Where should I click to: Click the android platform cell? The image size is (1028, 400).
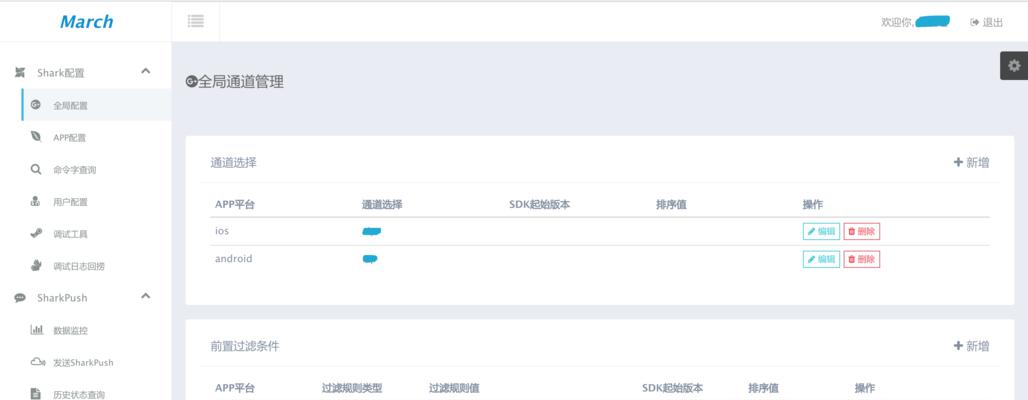[233, 258]
